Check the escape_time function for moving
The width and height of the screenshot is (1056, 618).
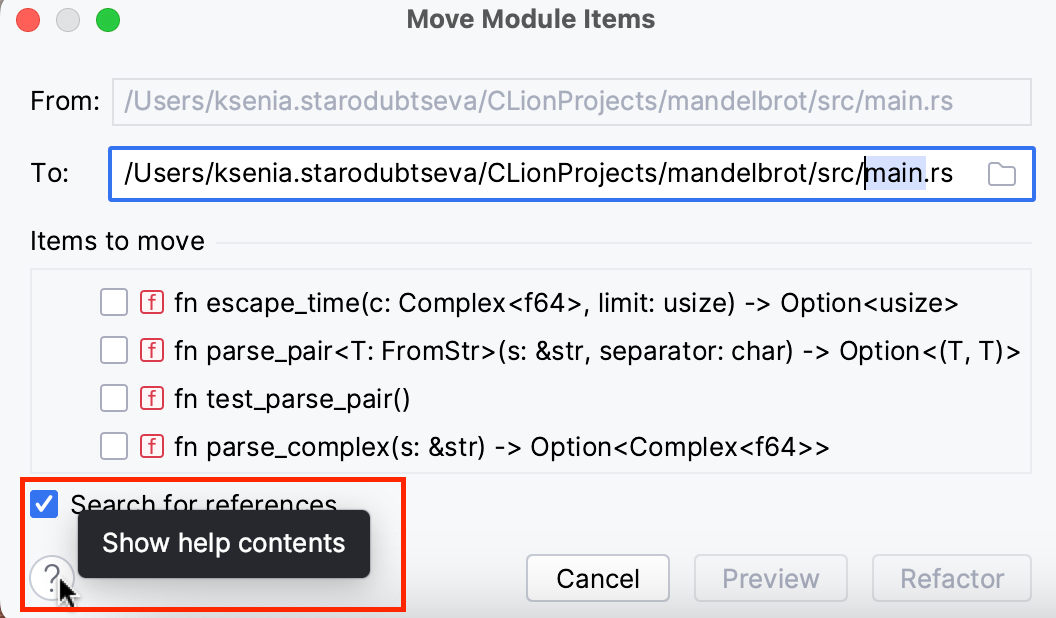coord(113,302)
